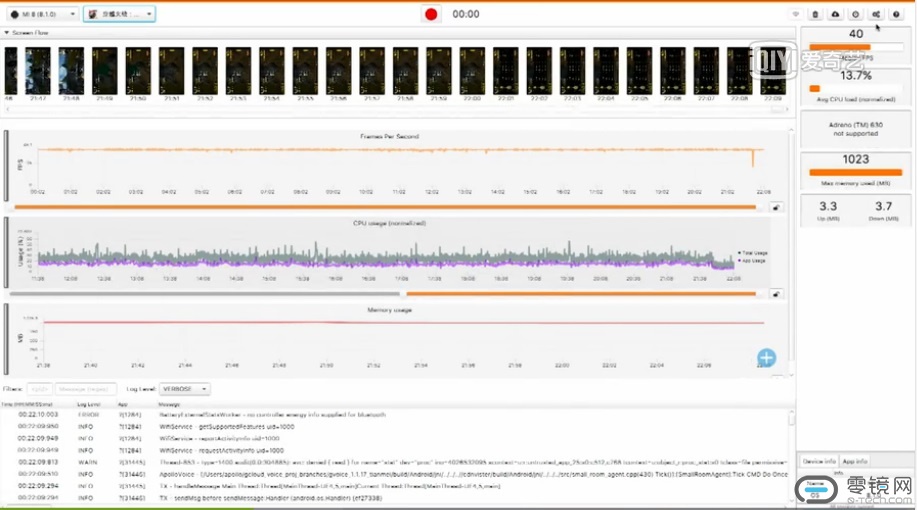Screen dimensions: 917x510
Task: Click the CPU chart zoom reset icon
Action: coord(776,294)
